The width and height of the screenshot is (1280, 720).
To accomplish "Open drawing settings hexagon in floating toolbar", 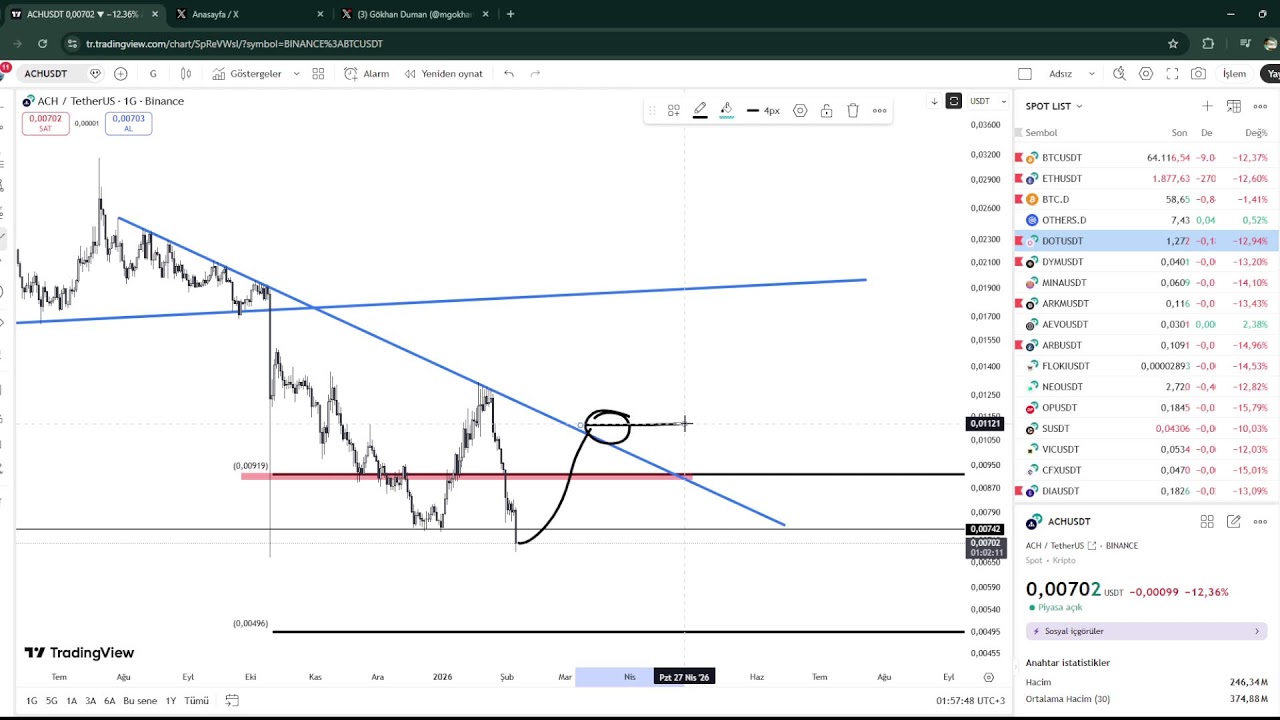I will tap(800, 111).
